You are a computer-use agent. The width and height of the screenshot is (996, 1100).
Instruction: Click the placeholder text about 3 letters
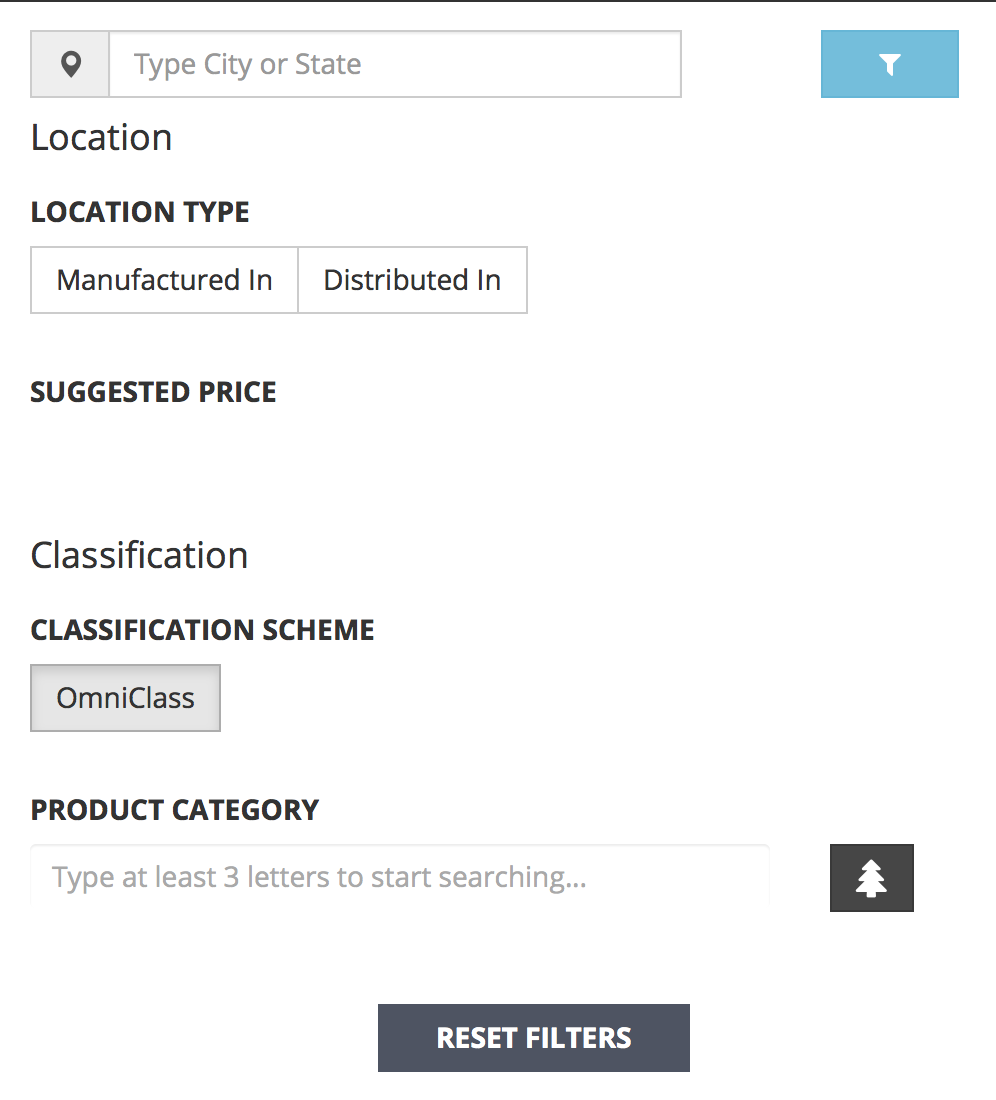pos(319,877)
